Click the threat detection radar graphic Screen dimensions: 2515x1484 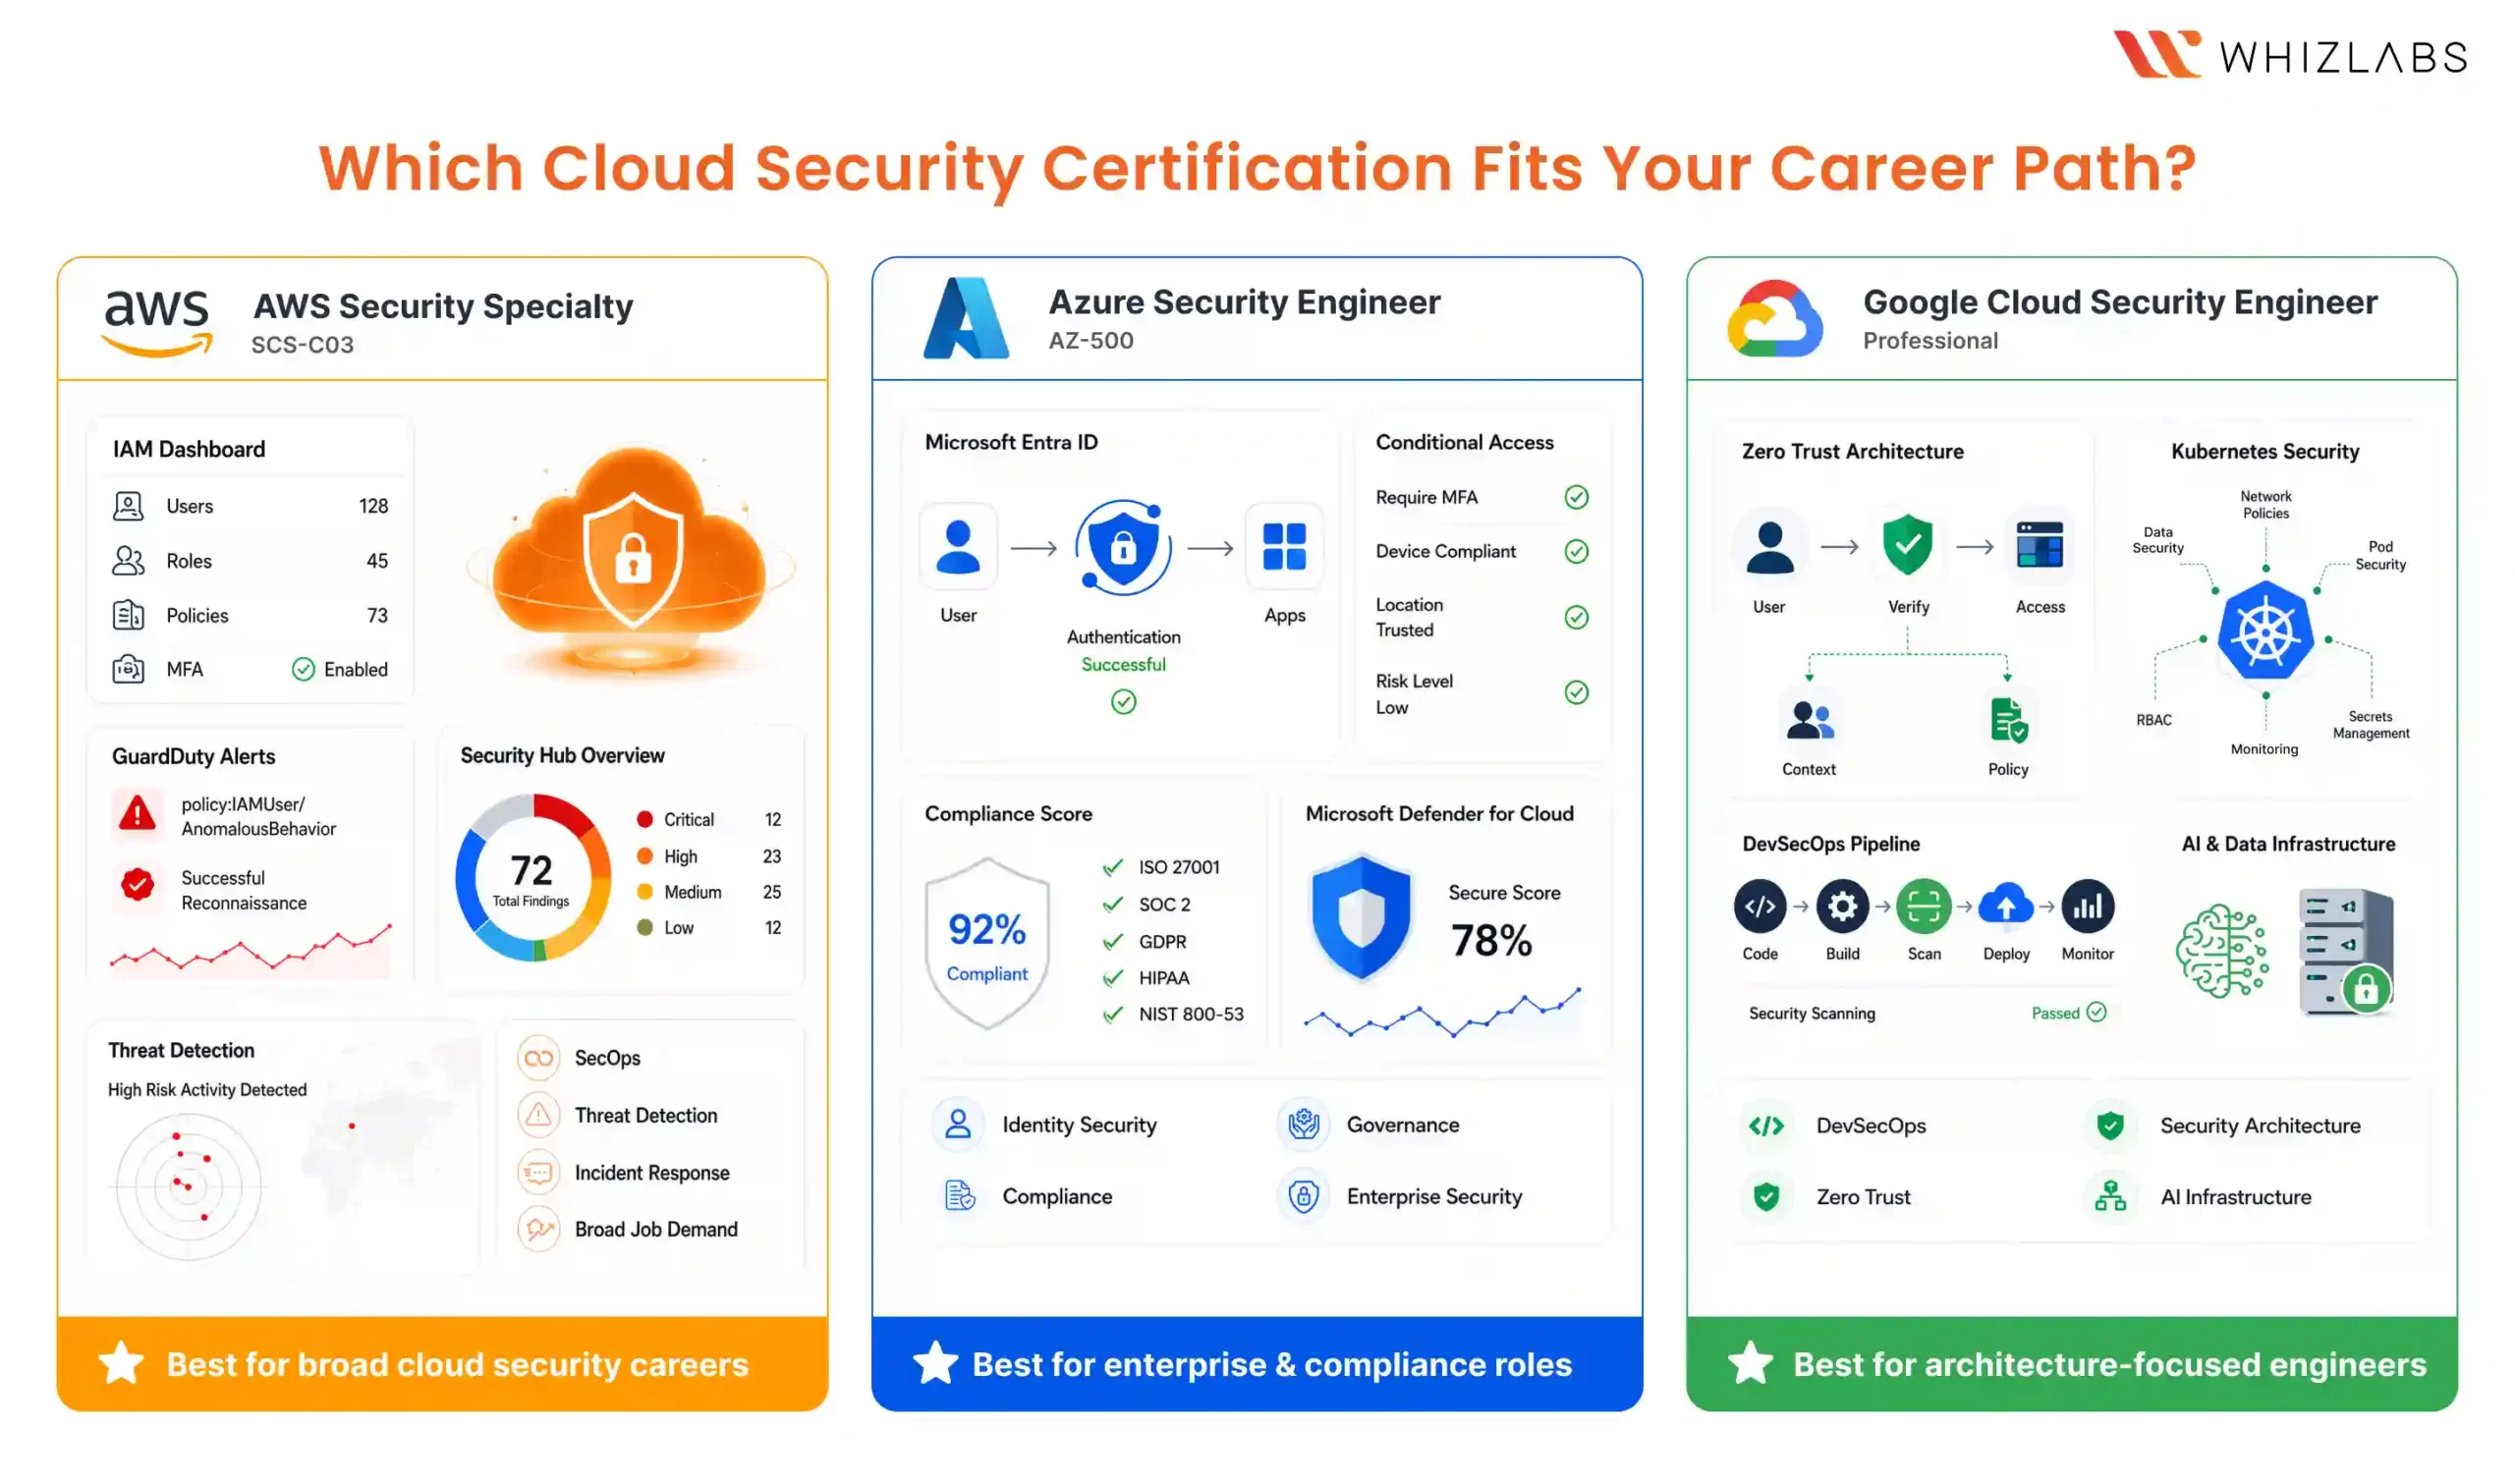tap(188, 1186)
